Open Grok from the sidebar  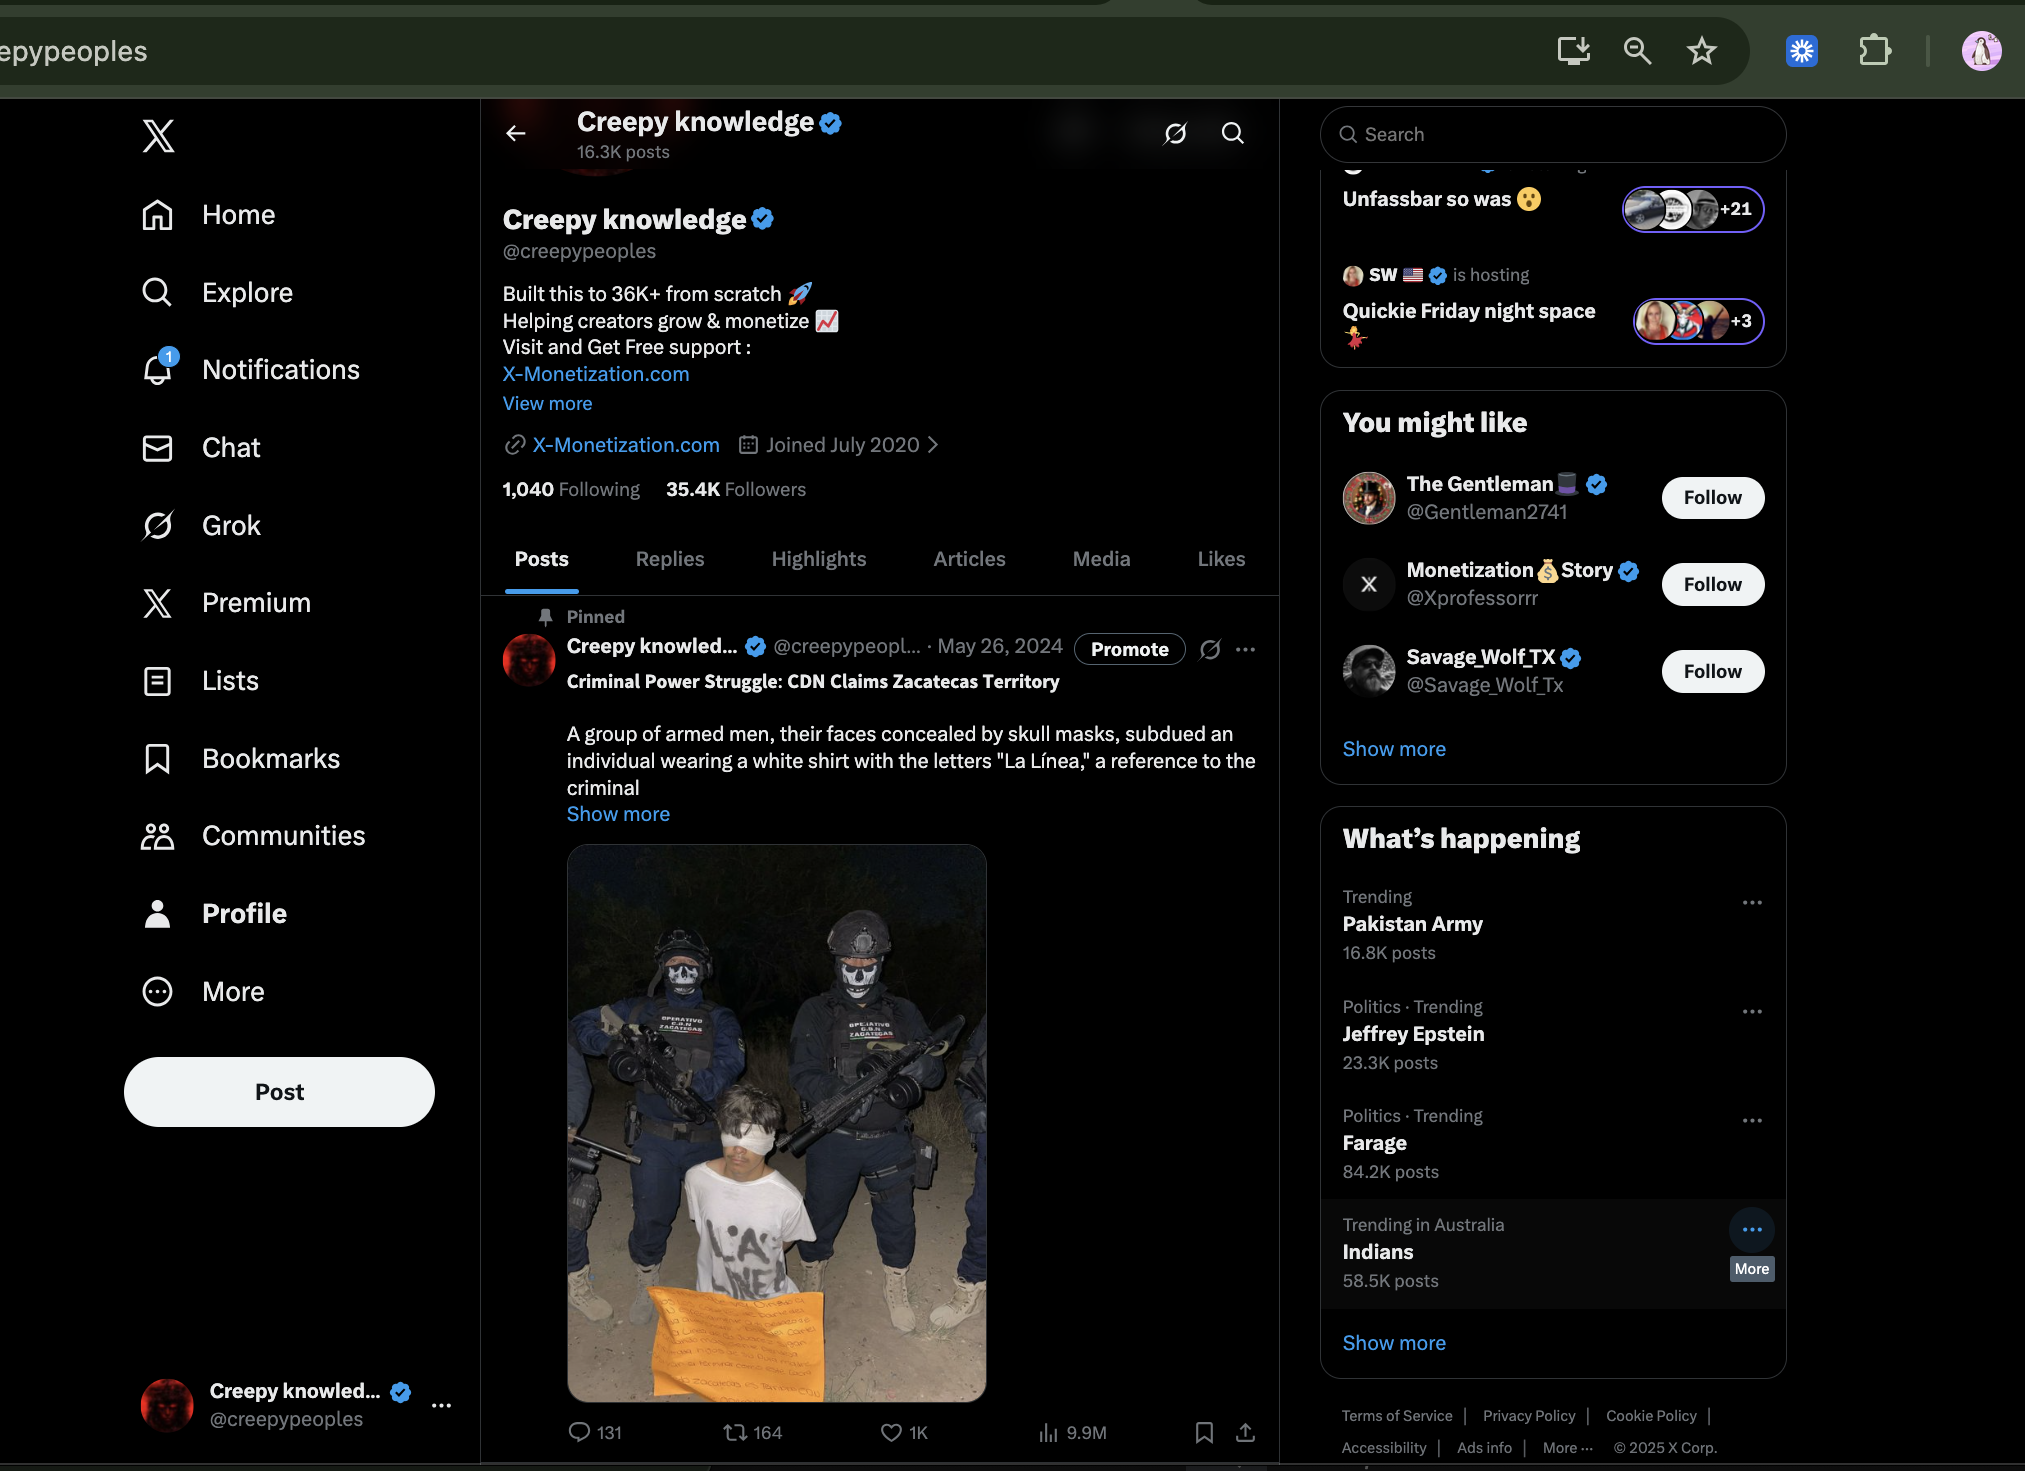pyautogui.click(x=230, y=525)
